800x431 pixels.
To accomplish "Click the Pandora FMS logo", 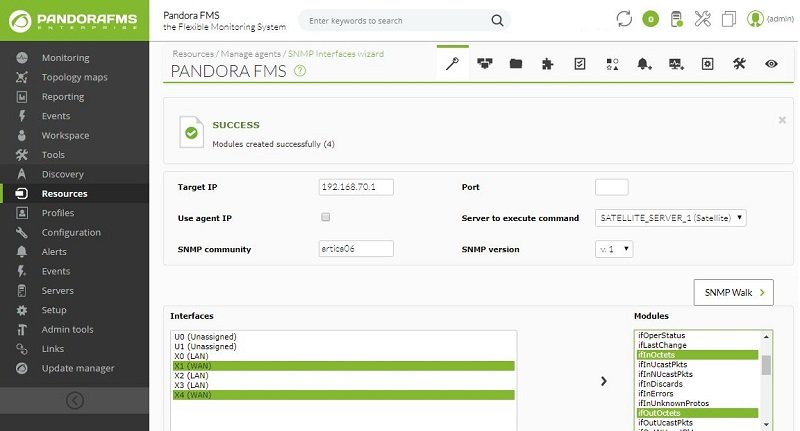I will point(74,21).
